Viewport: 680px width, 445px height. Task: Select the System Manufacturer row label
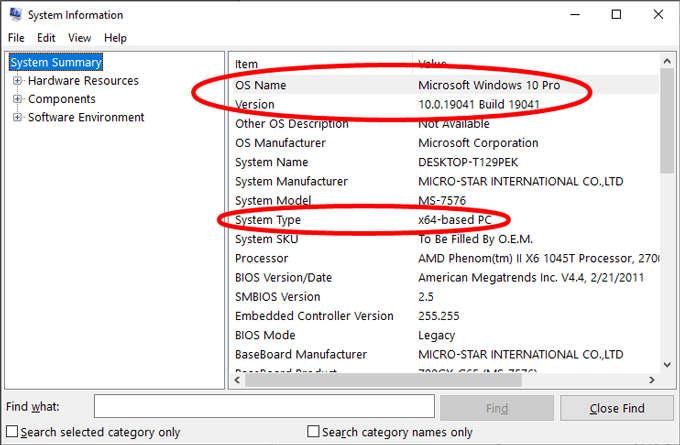(291, 181)
